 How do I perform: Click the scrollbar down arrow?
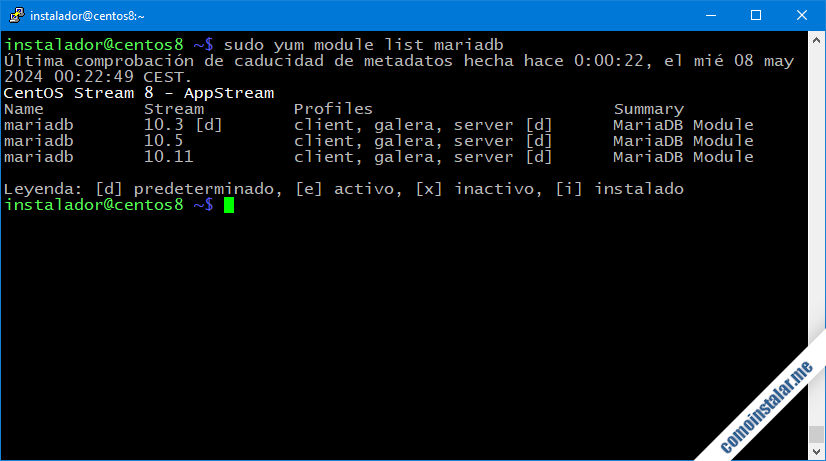click(x=816, y=451)
